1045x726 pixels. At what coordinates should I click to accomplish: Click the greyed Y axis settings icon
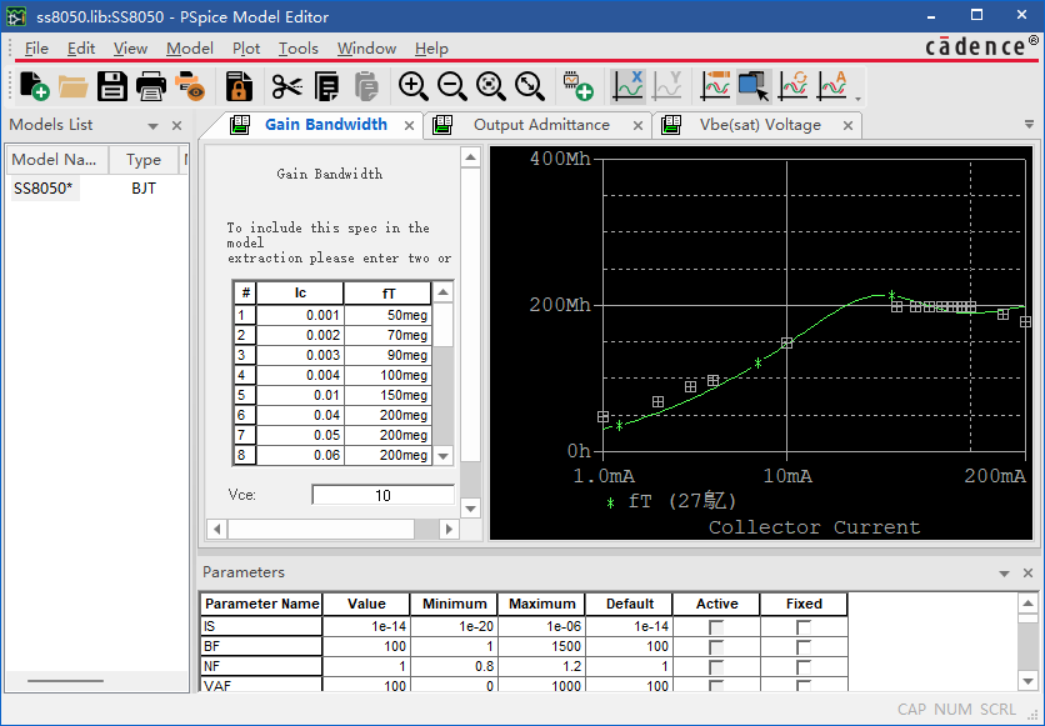667,86
